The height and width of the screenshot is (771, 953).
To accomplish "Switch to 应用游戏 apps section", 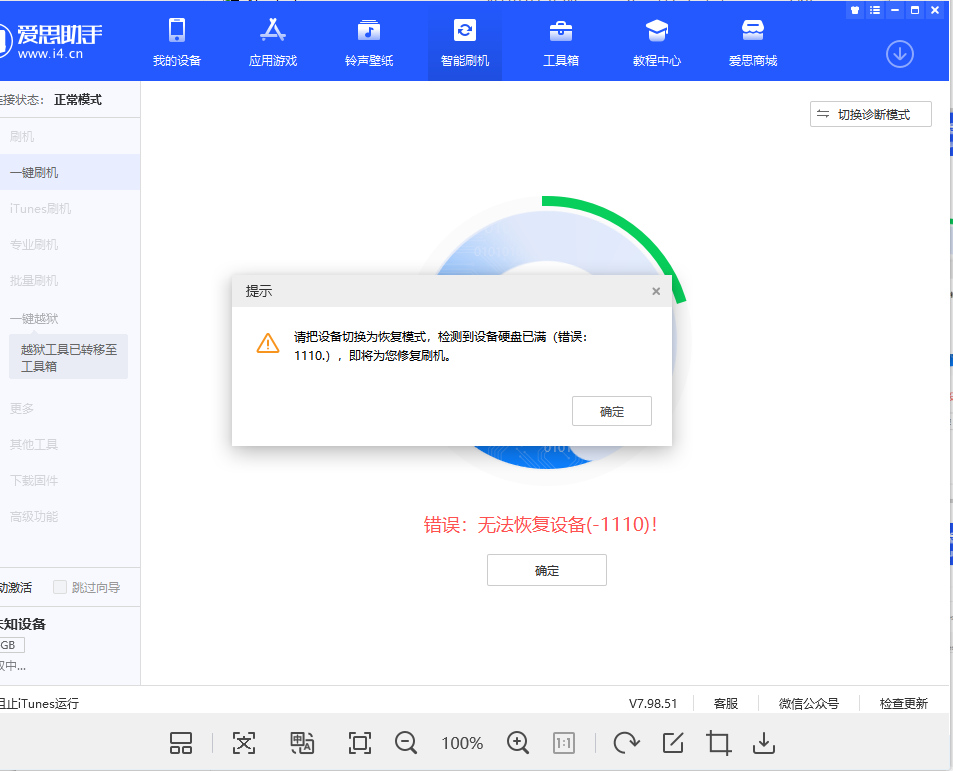I will (273, 42).
